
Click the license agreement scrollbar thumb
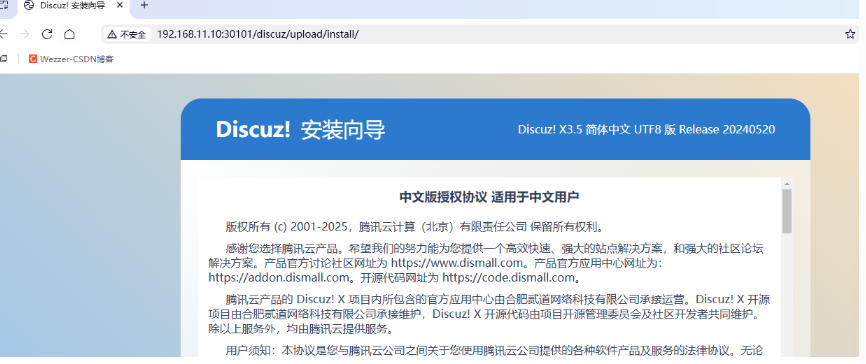(x=786, y=211)
